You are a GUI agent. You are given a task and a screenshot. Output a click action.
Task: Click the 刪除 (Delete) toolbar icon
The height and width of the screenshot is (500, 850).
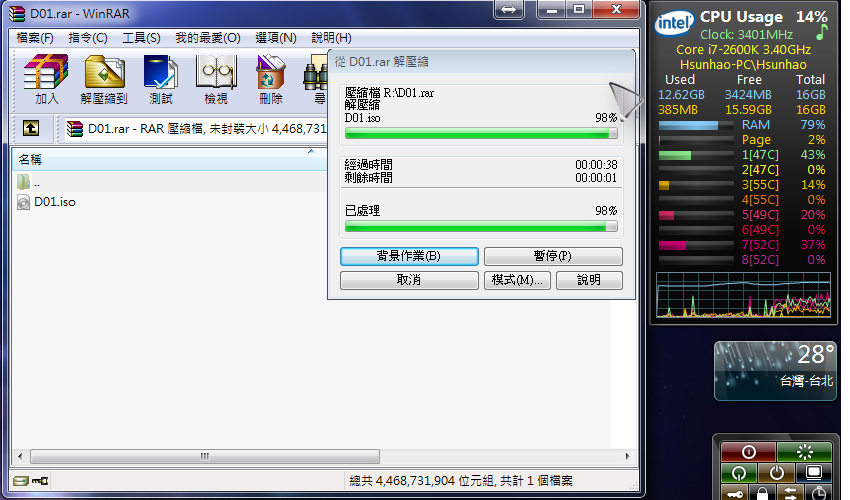(270, 79)
